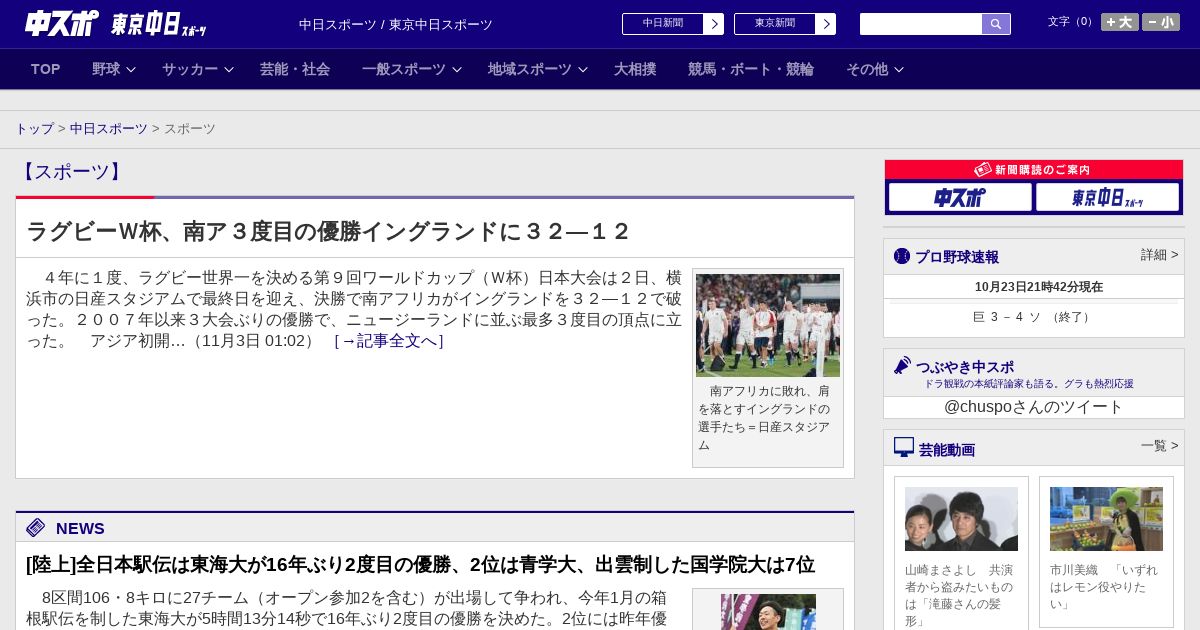Open プロ野球速報 詳細 link
Image resolution: width=1200 pixels, height=630 pixels.
1159,255
